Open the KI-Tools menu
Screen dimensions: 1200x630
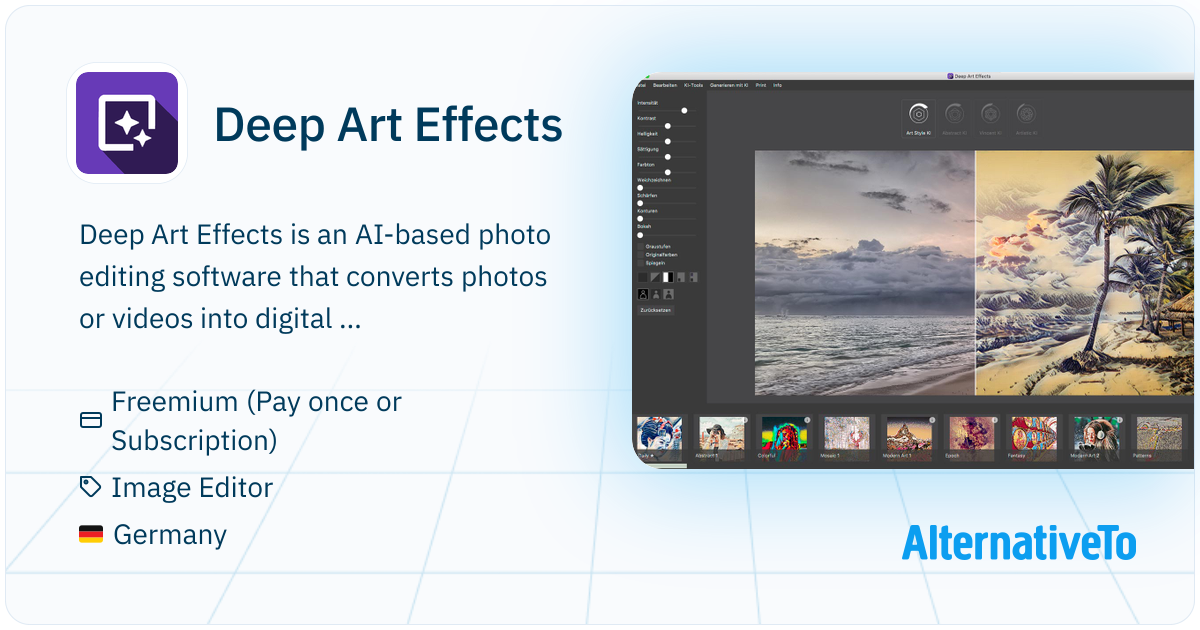click(694, 85)
